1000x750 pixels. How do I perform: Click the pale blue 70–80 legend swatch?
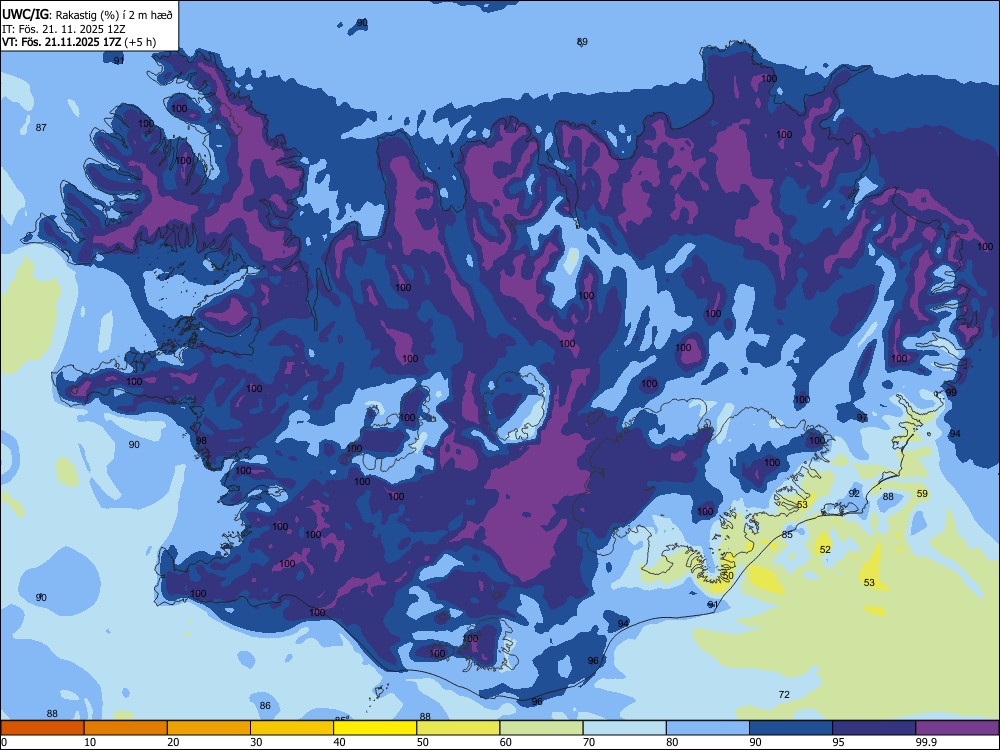coord(624,728)
